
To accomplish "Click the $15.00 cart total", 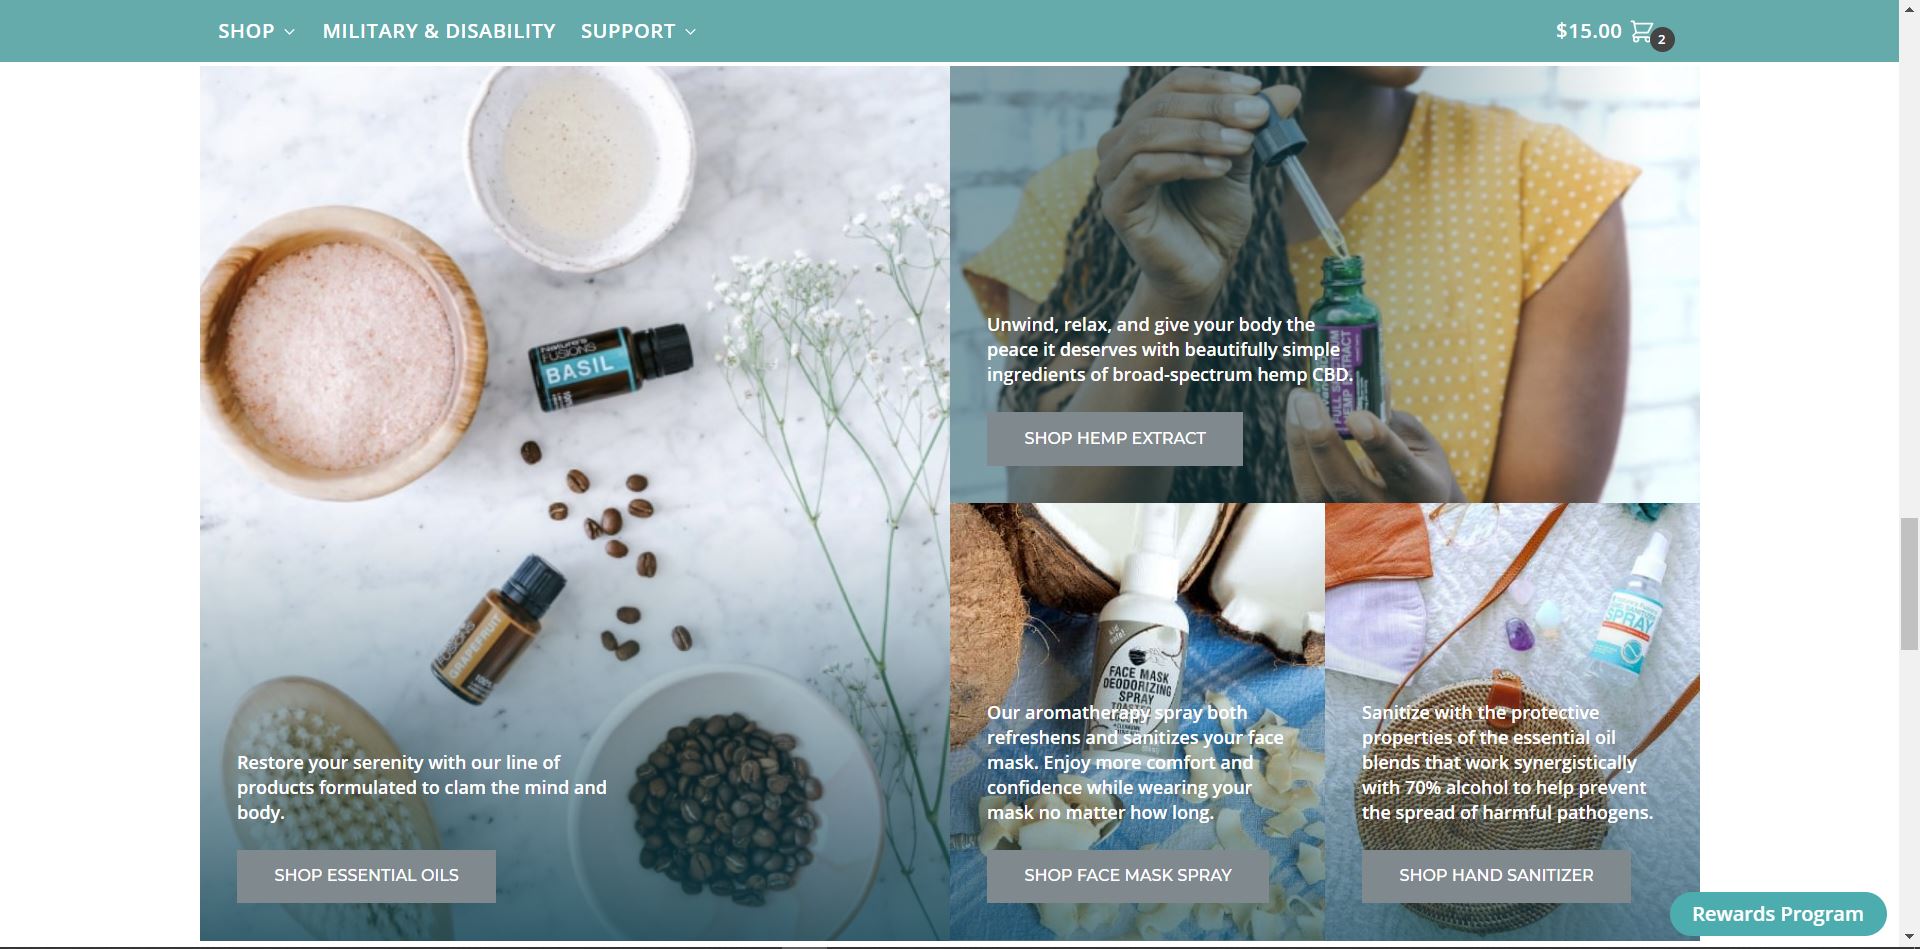I will pyautogui.click(x=1588, y=31).
